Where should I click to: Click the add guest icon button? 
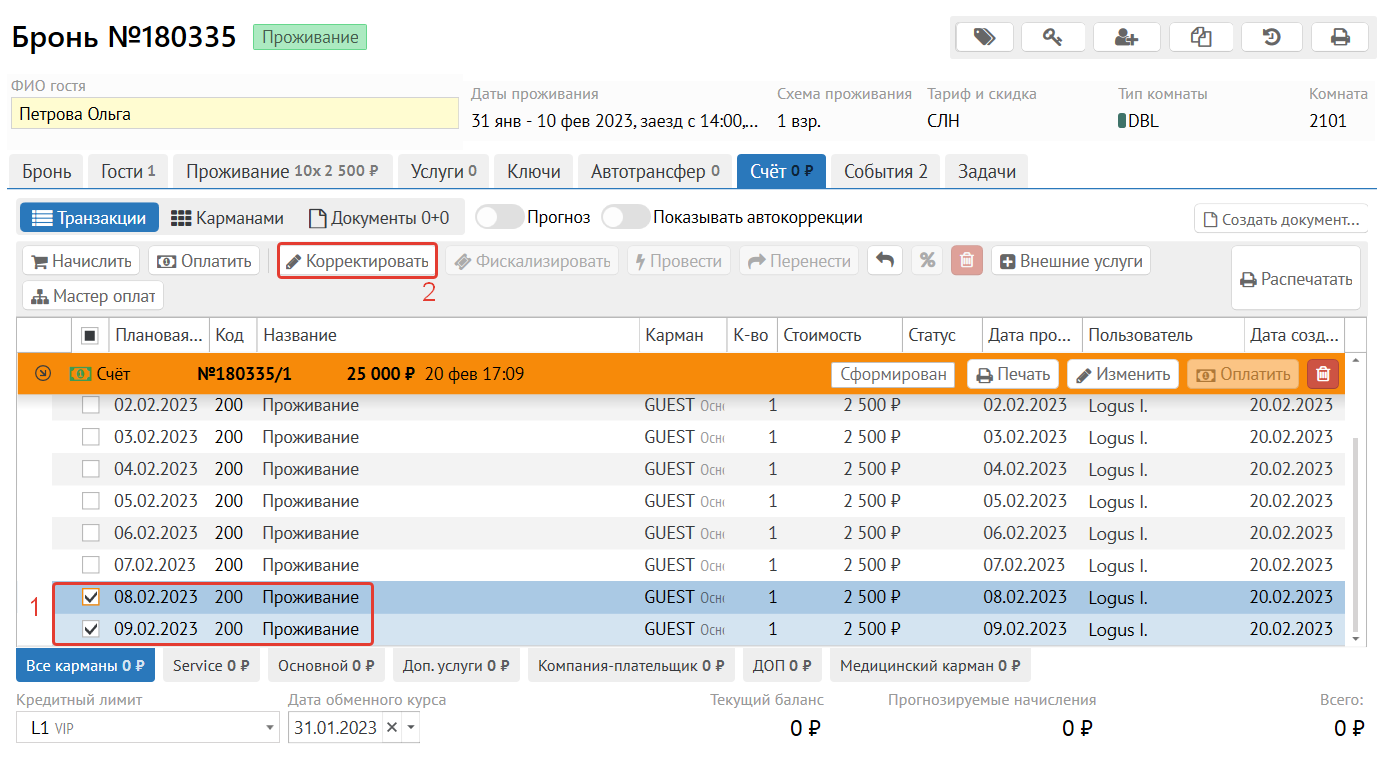tap(1127, 37)
